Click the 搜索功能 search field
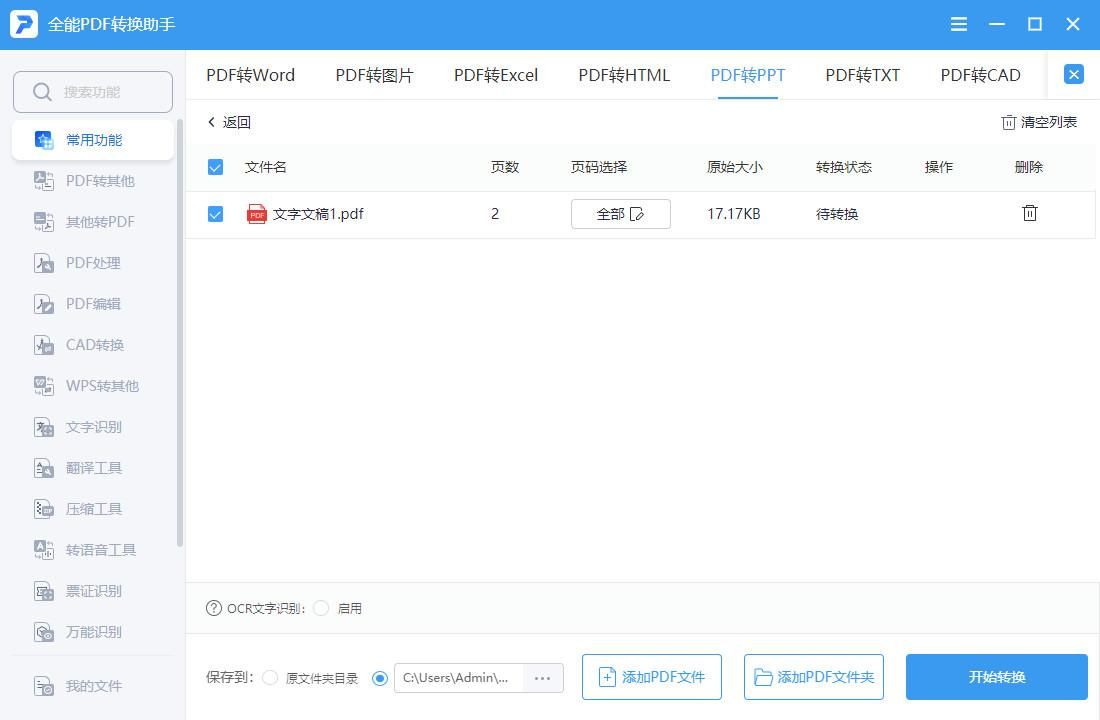This screenshot has width=1100, height=720. pos(93,92)
